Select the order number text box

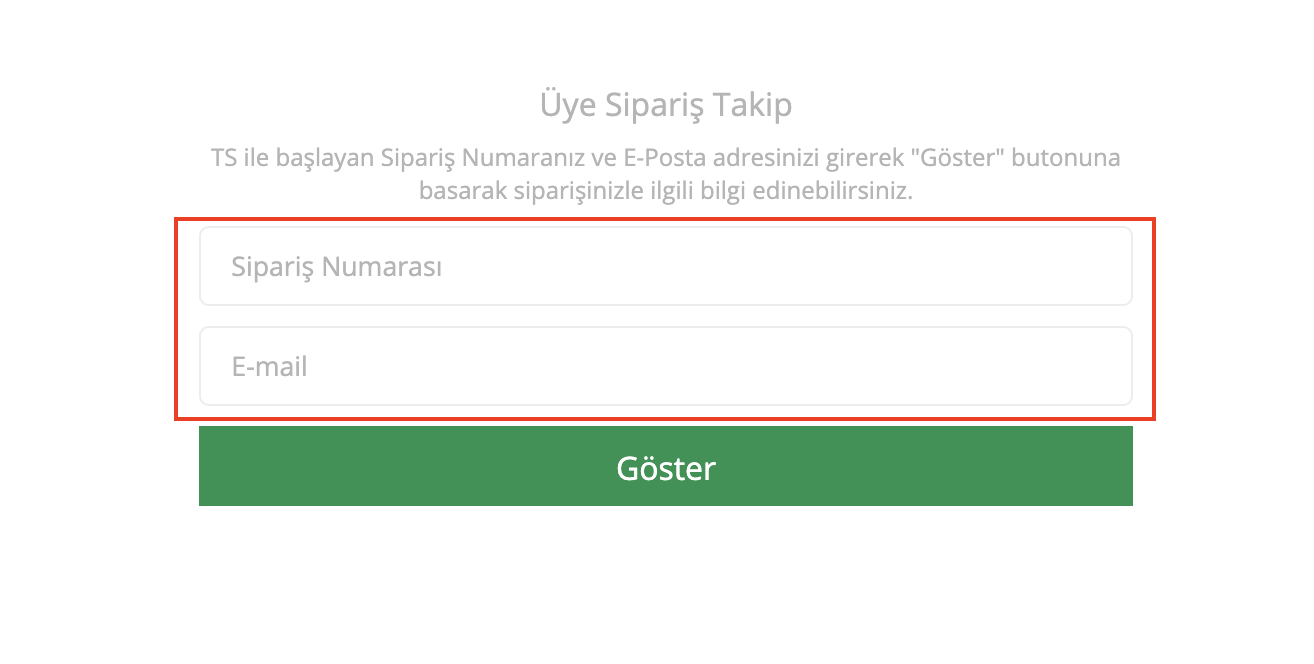tap(665, 267)
